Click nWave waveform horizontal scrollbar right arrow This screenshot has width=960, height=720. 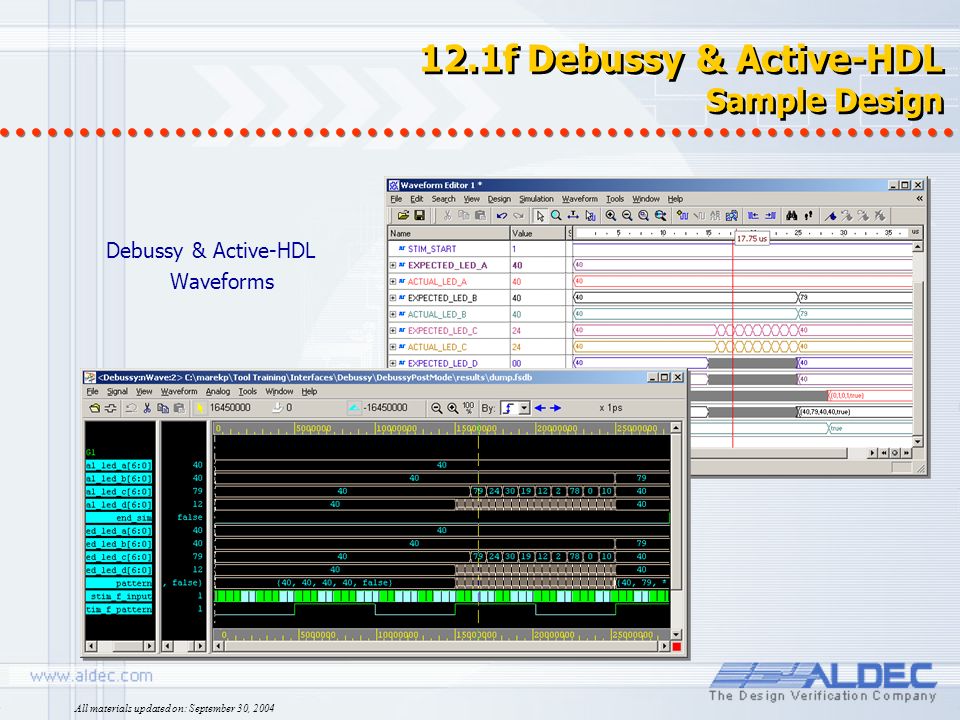coord(666,646)
